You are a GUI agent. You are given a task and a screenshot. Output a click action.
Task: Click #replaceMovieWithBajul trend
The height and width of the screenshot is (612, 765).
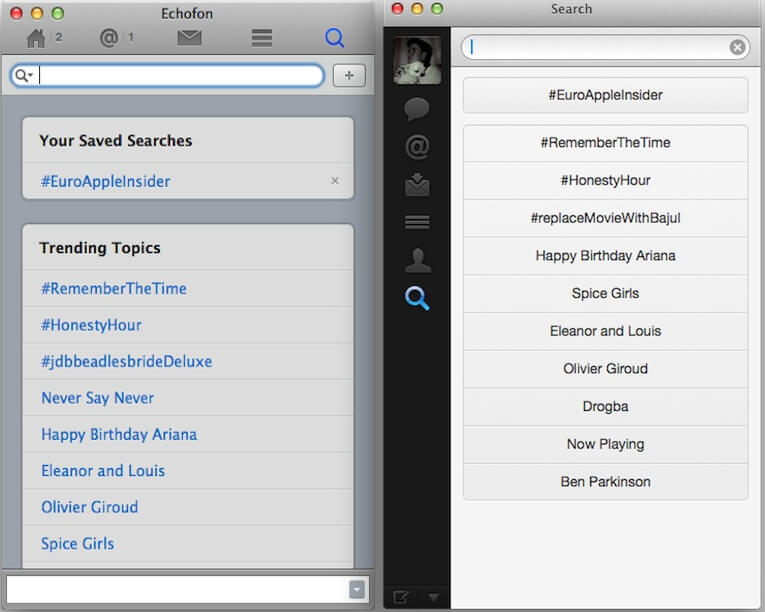[605, 218]
